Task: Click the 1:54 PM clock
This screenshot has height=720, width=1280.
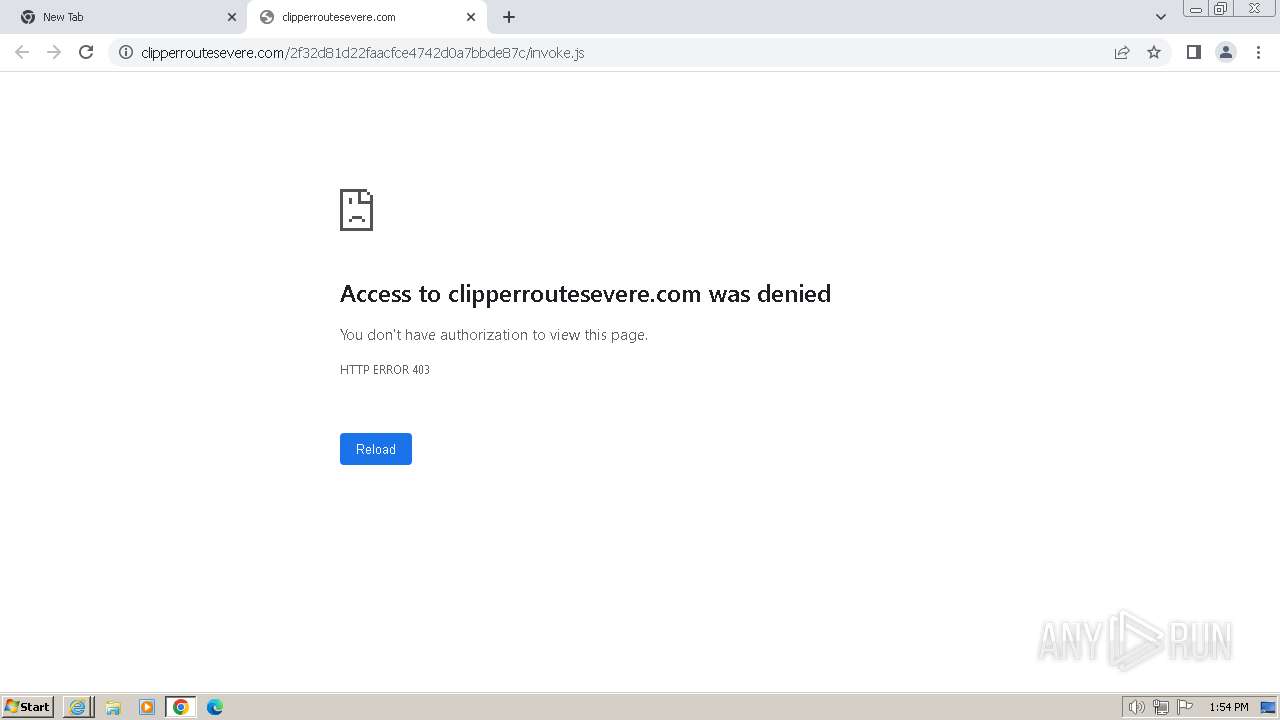Action: click(x=1228, y=707)
